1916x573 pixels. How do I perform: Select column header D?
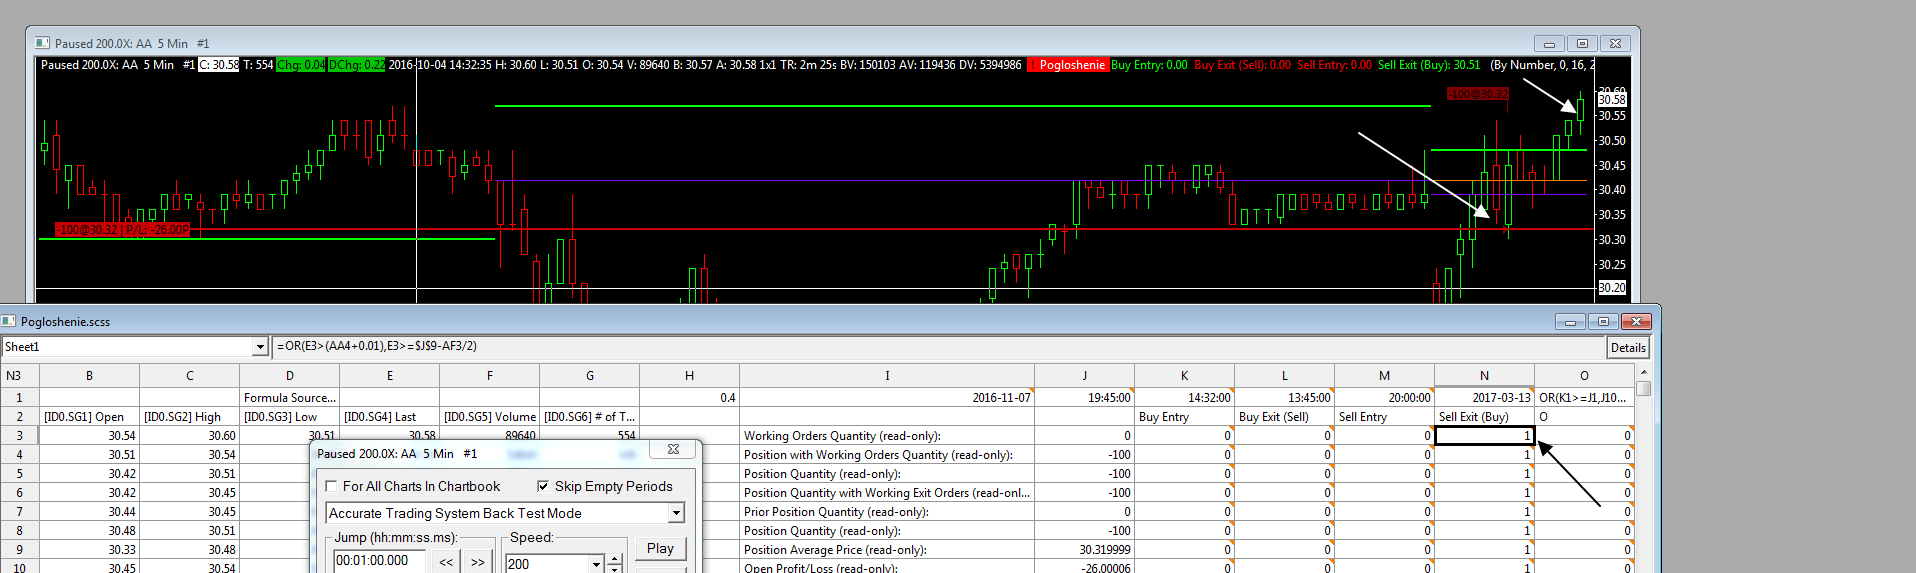click(289, 376)
